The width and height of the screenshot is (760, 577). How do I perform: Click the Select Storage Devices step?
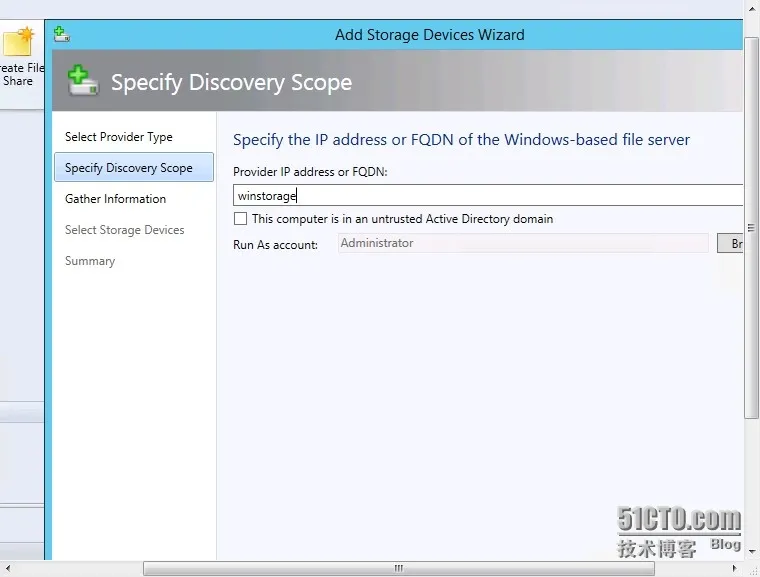coord(124,230)
